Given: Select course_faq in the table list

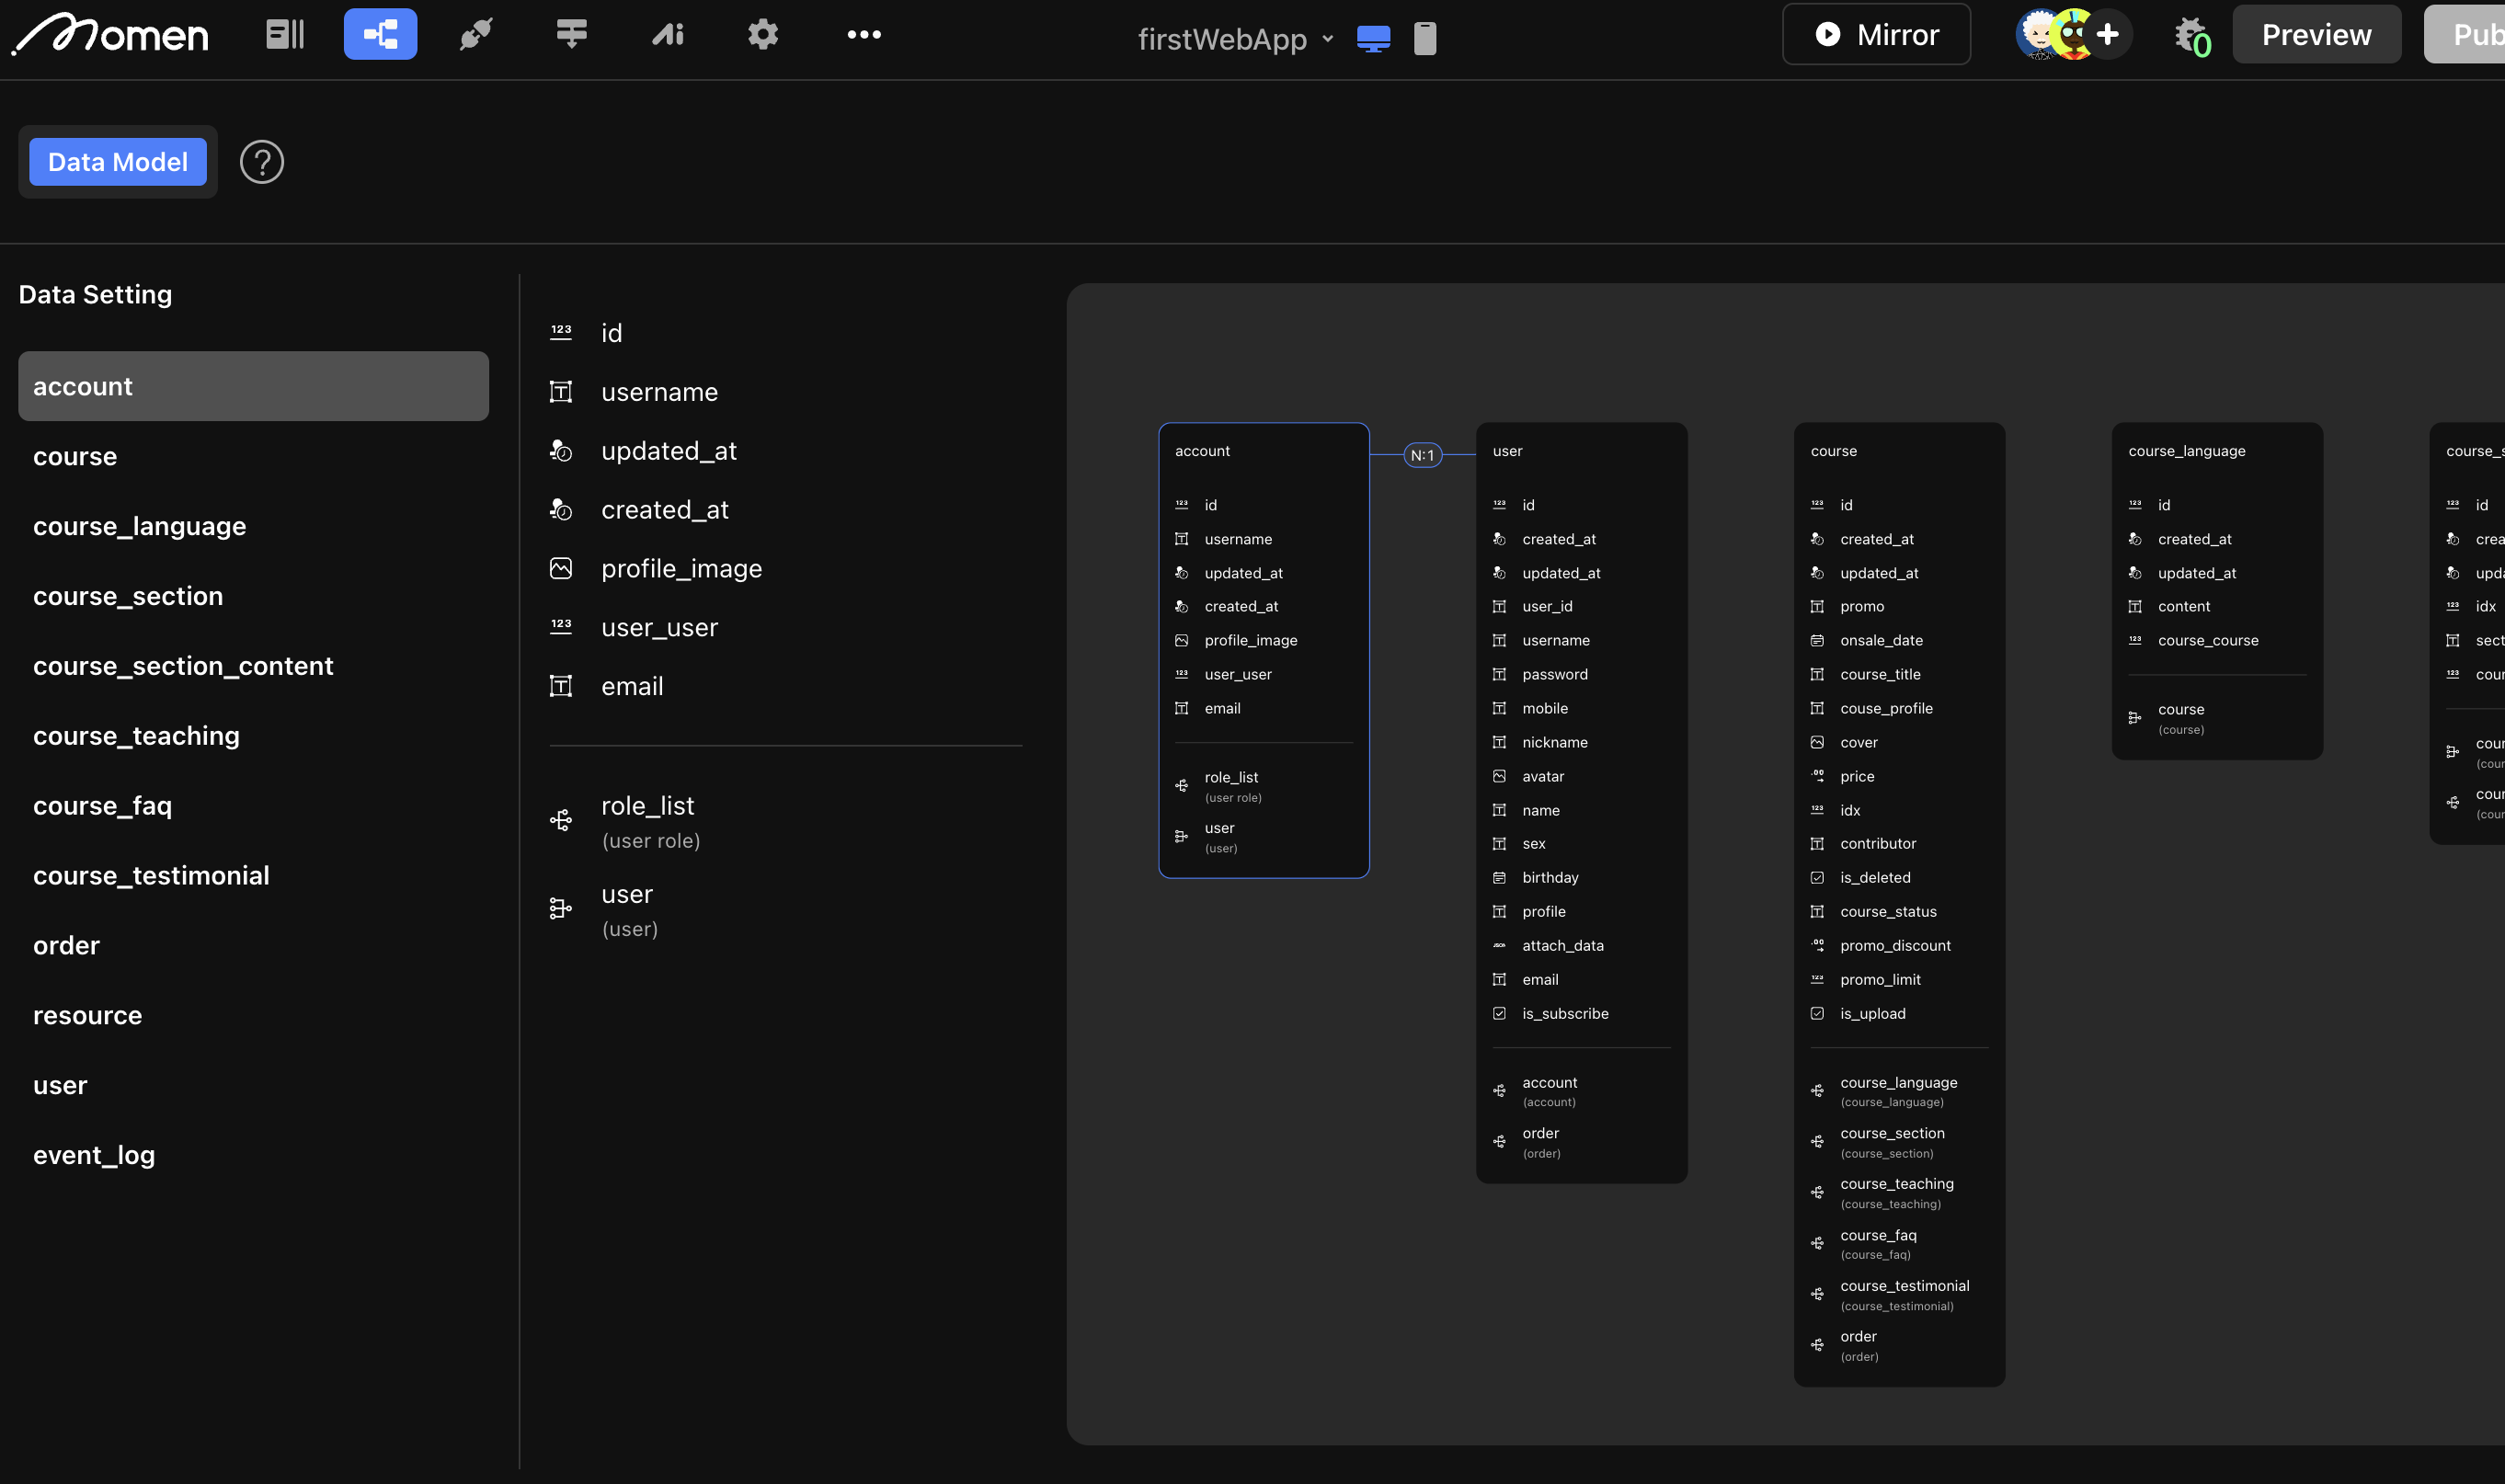Looking at the screenshot, I should click(253, 806).
